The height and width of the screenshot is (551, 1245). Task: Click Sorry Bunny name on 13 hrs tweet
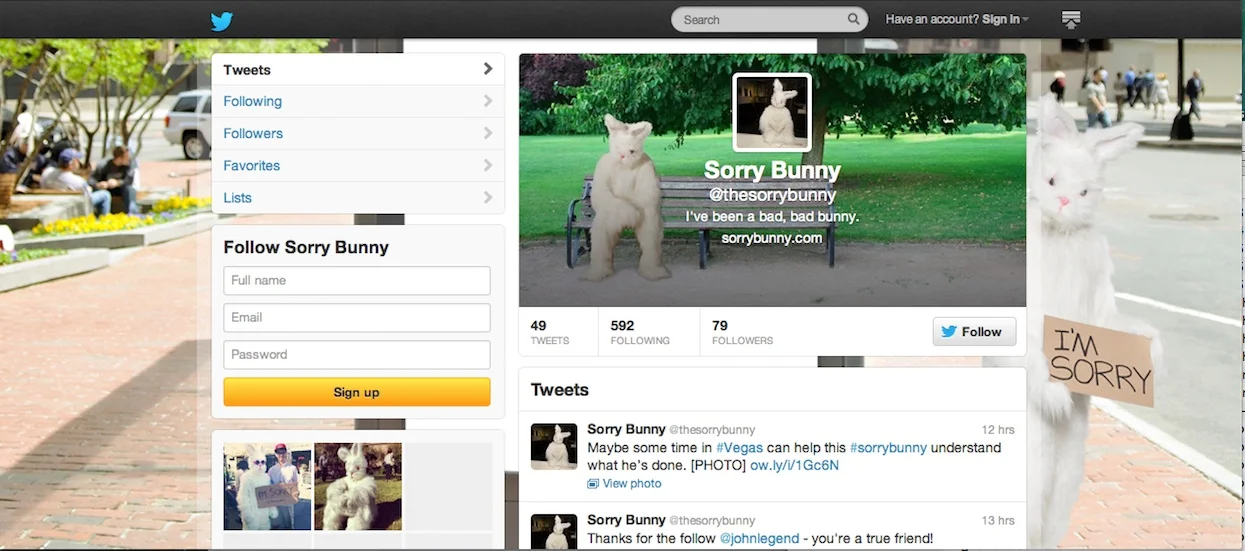click(x=626, y=520)
